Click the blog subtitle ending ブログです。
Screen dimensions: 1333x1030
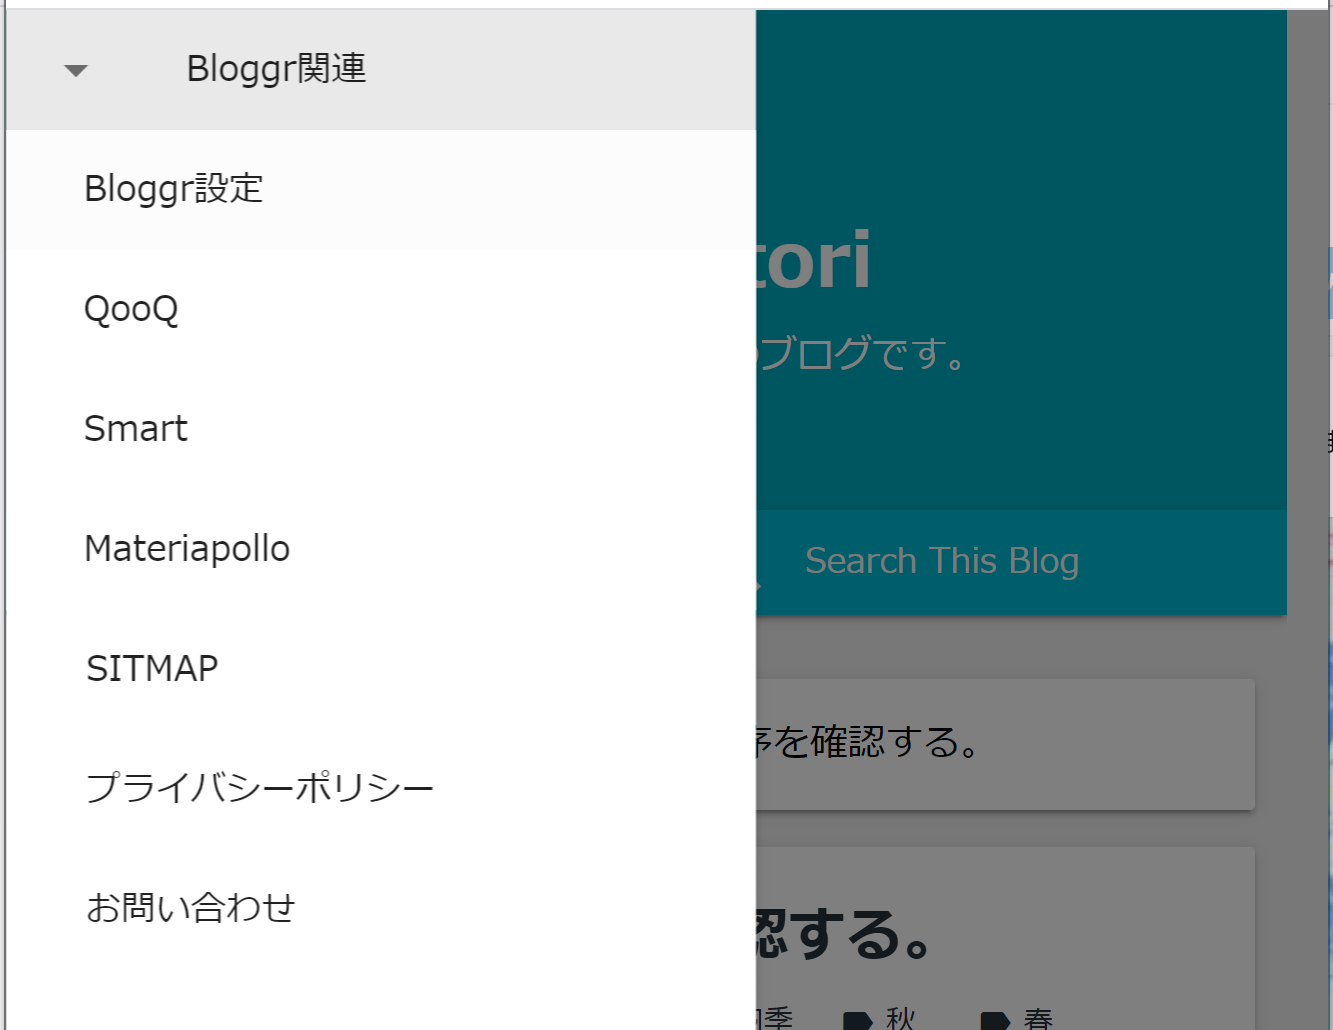(x=862, y=353)
